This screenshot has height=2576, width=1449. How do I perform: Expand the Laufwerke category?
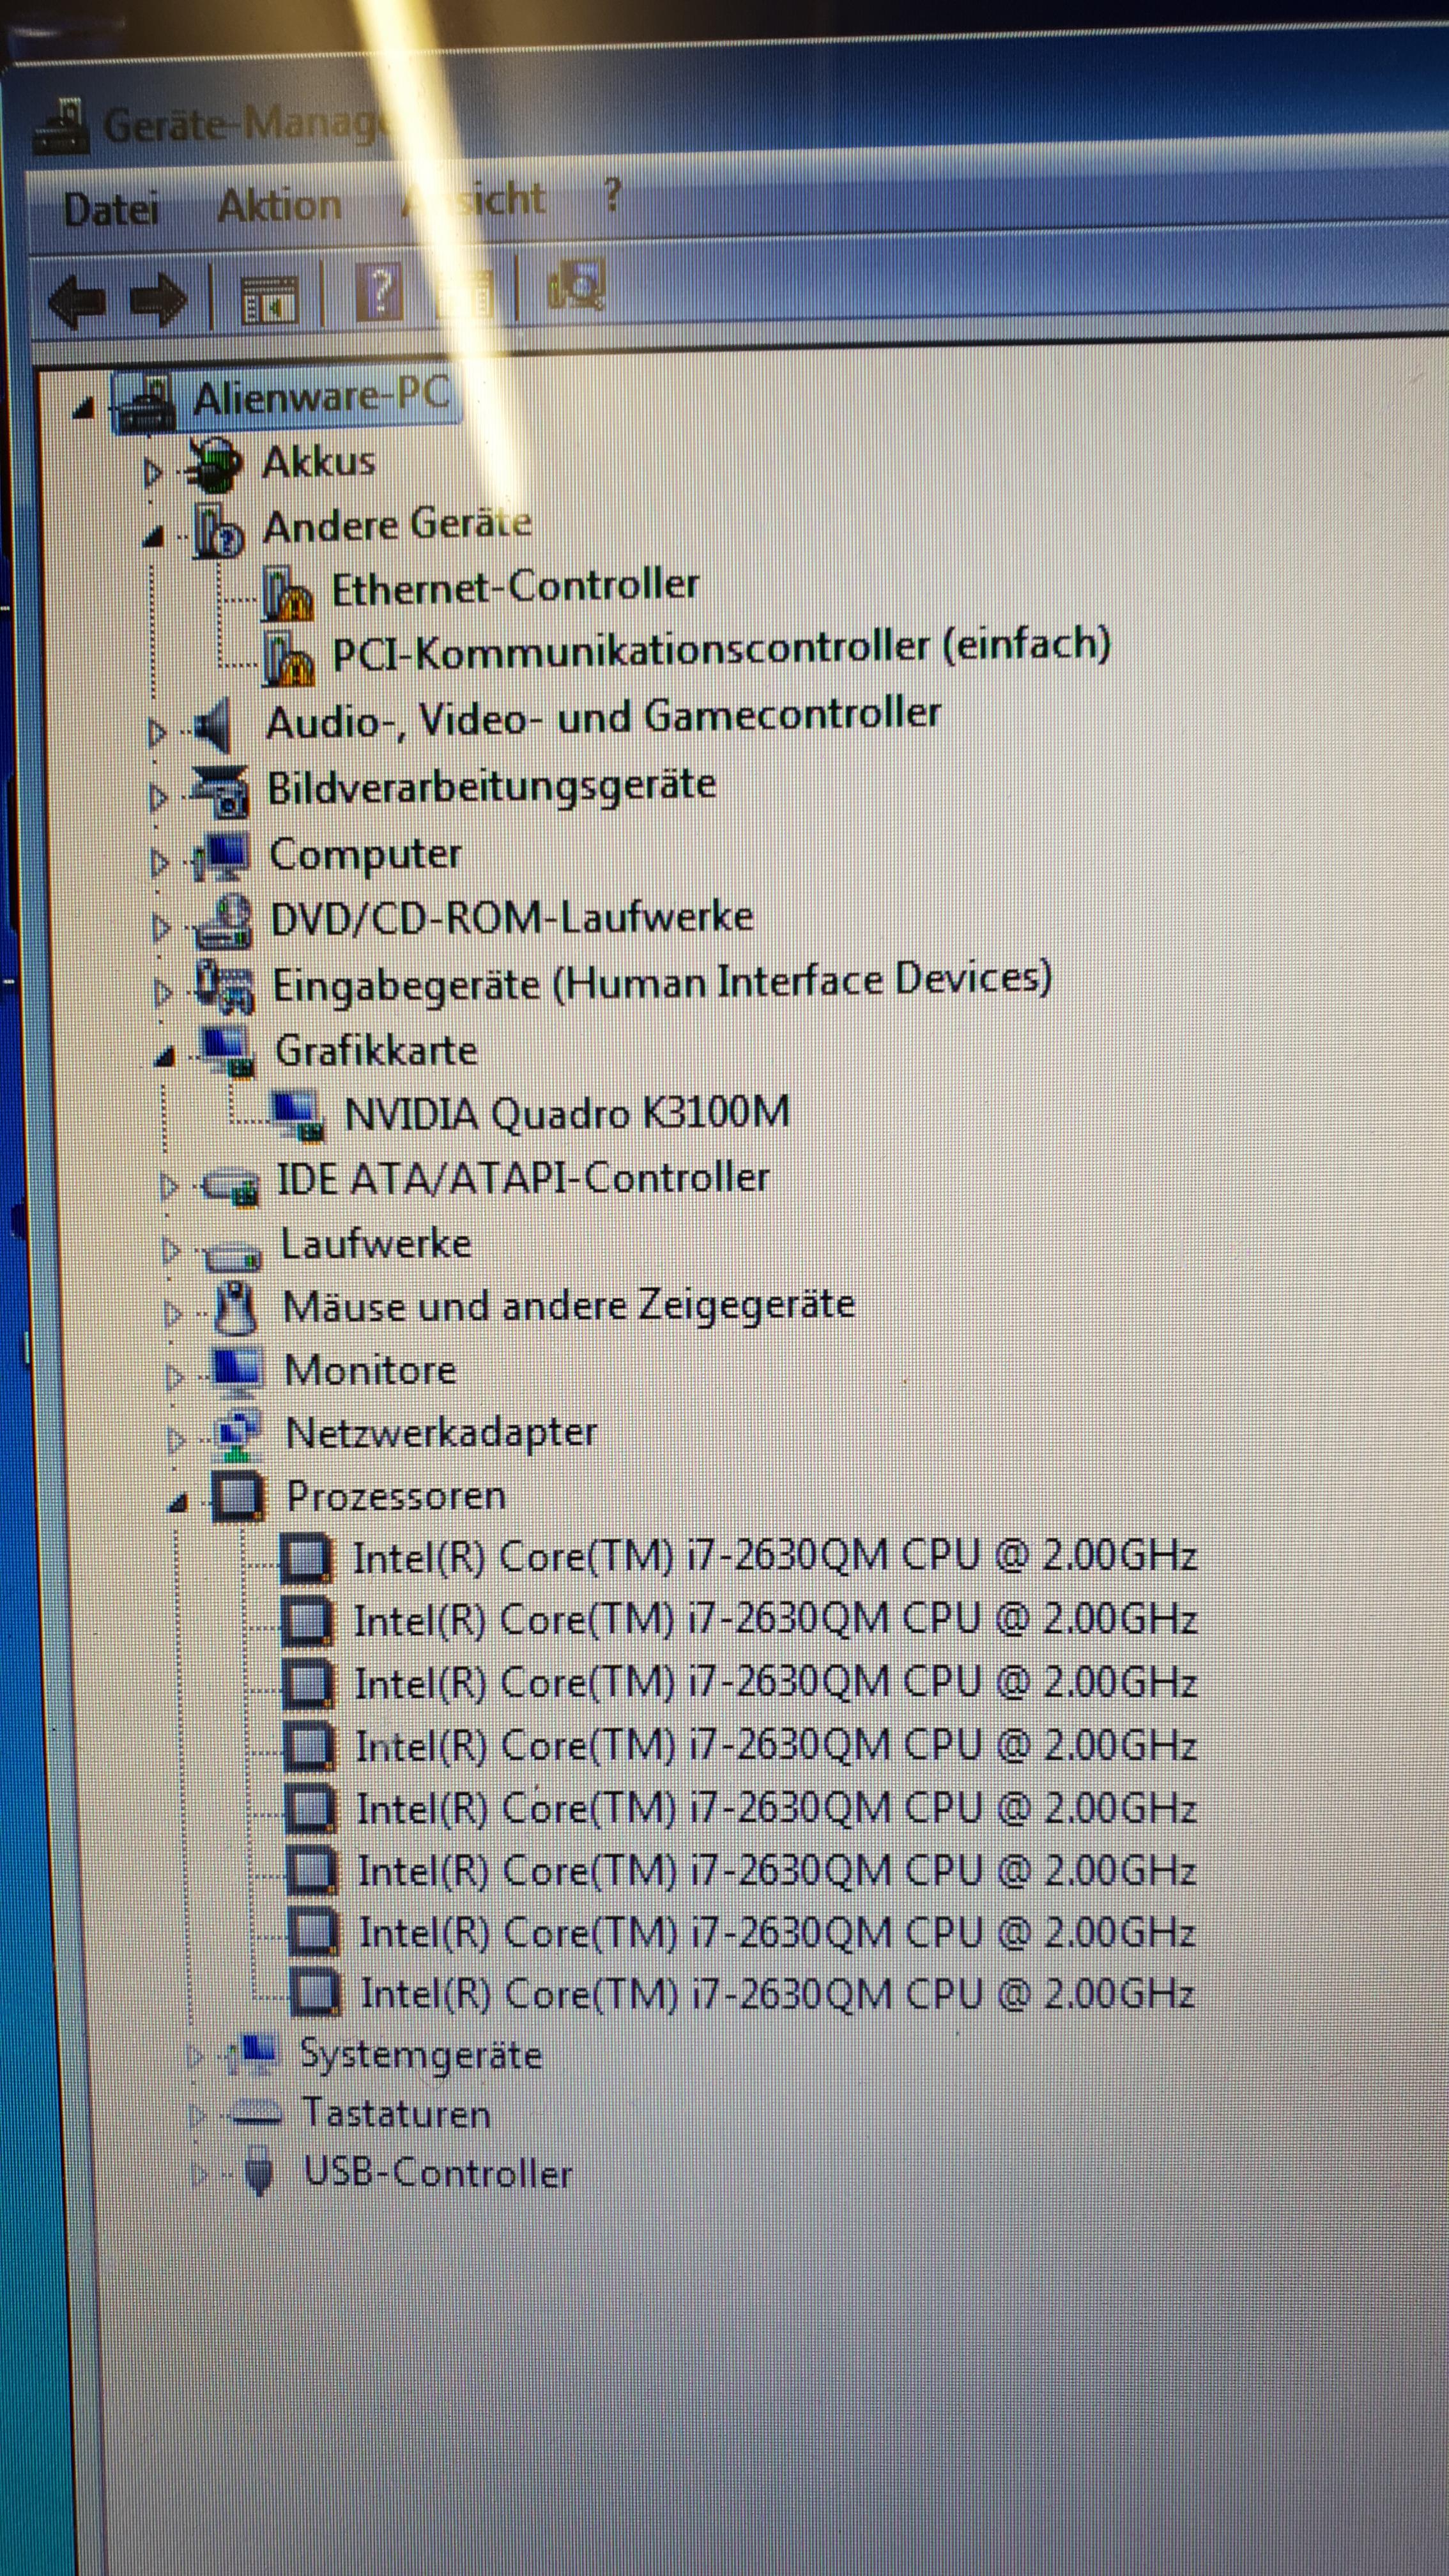(x=171, y=1250)
